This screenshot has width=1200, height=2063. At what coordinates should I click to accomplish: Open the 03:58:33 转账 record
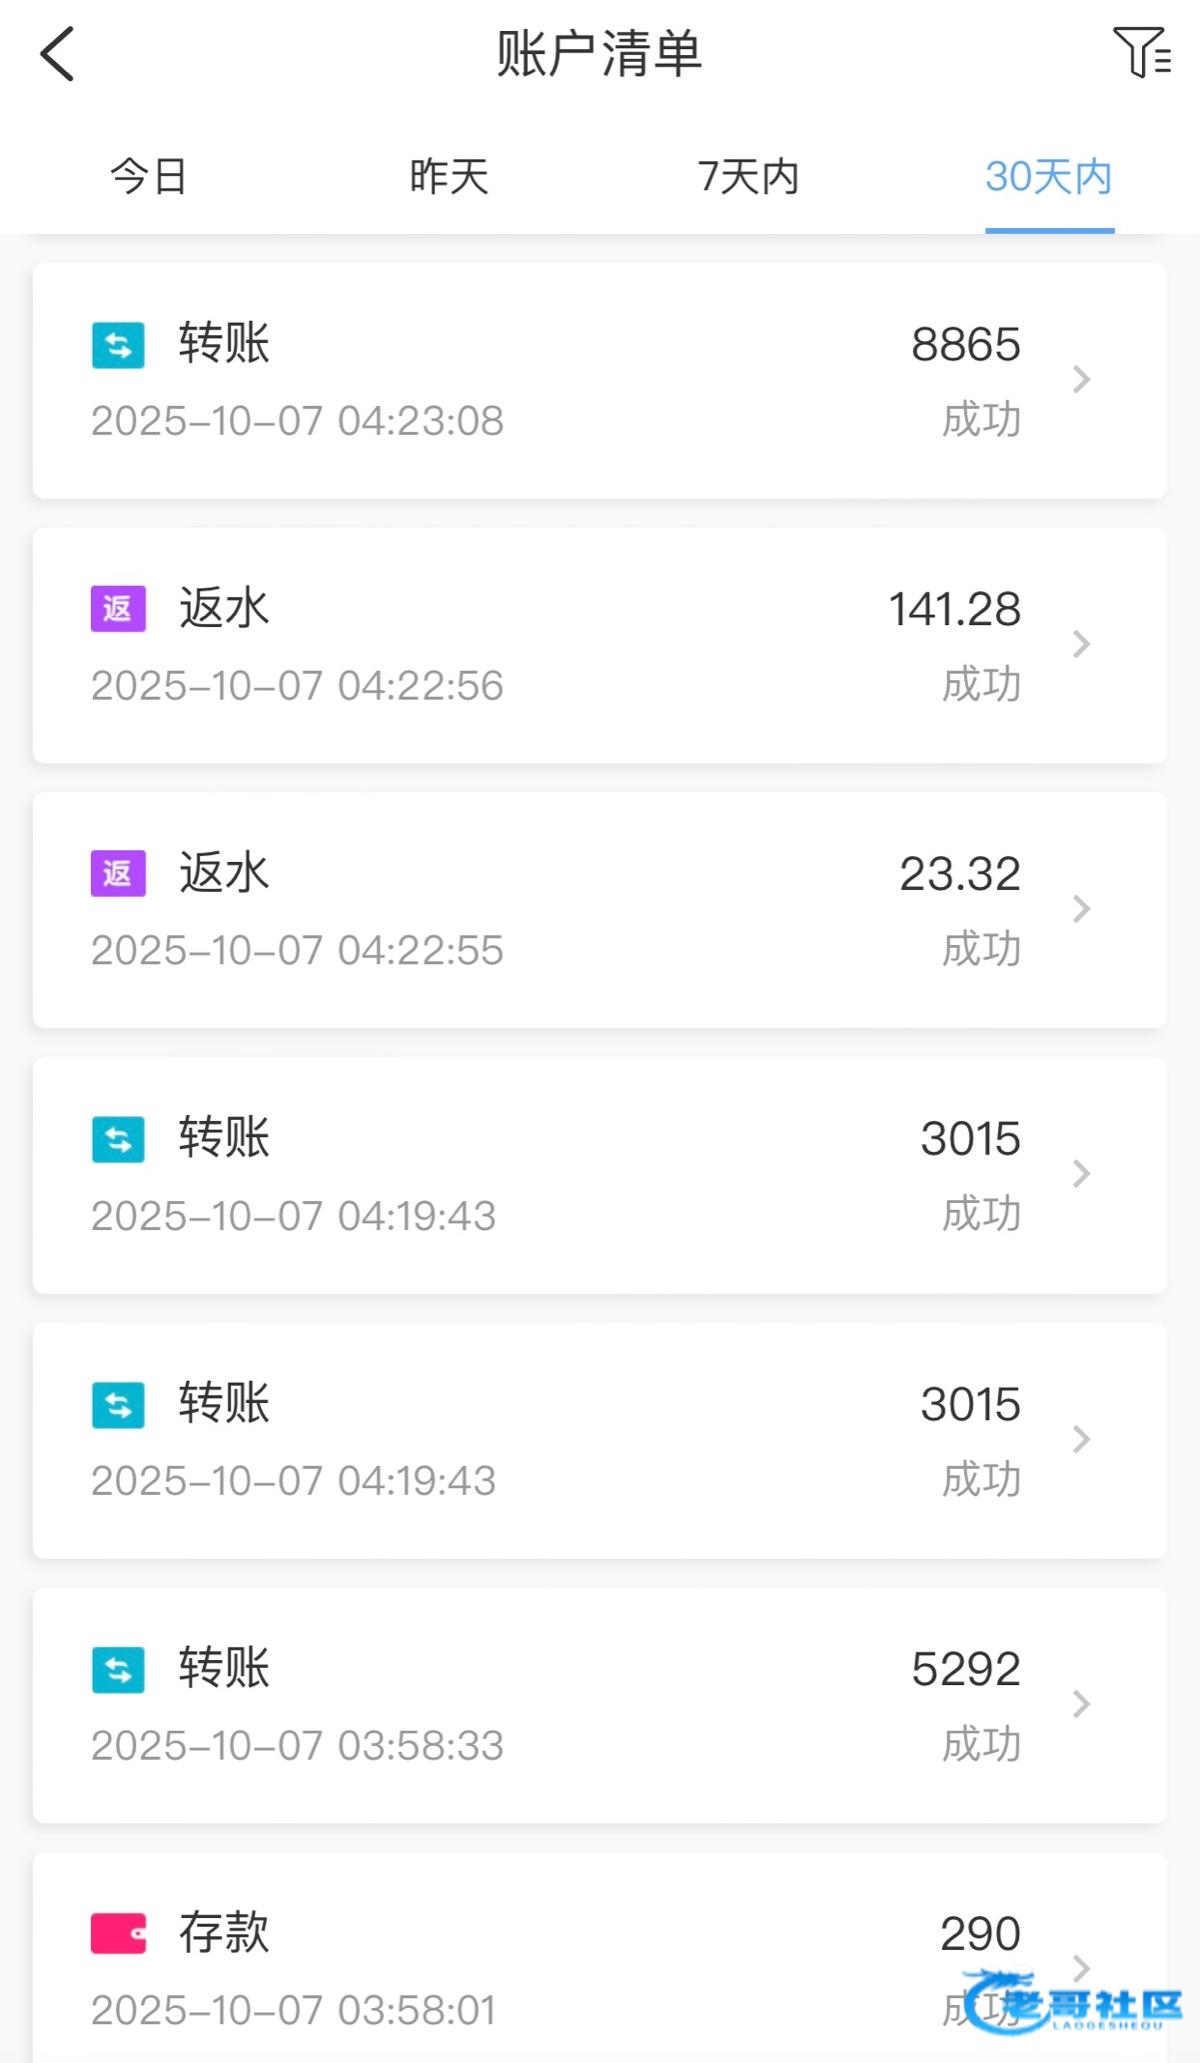tap(600, 1705)
